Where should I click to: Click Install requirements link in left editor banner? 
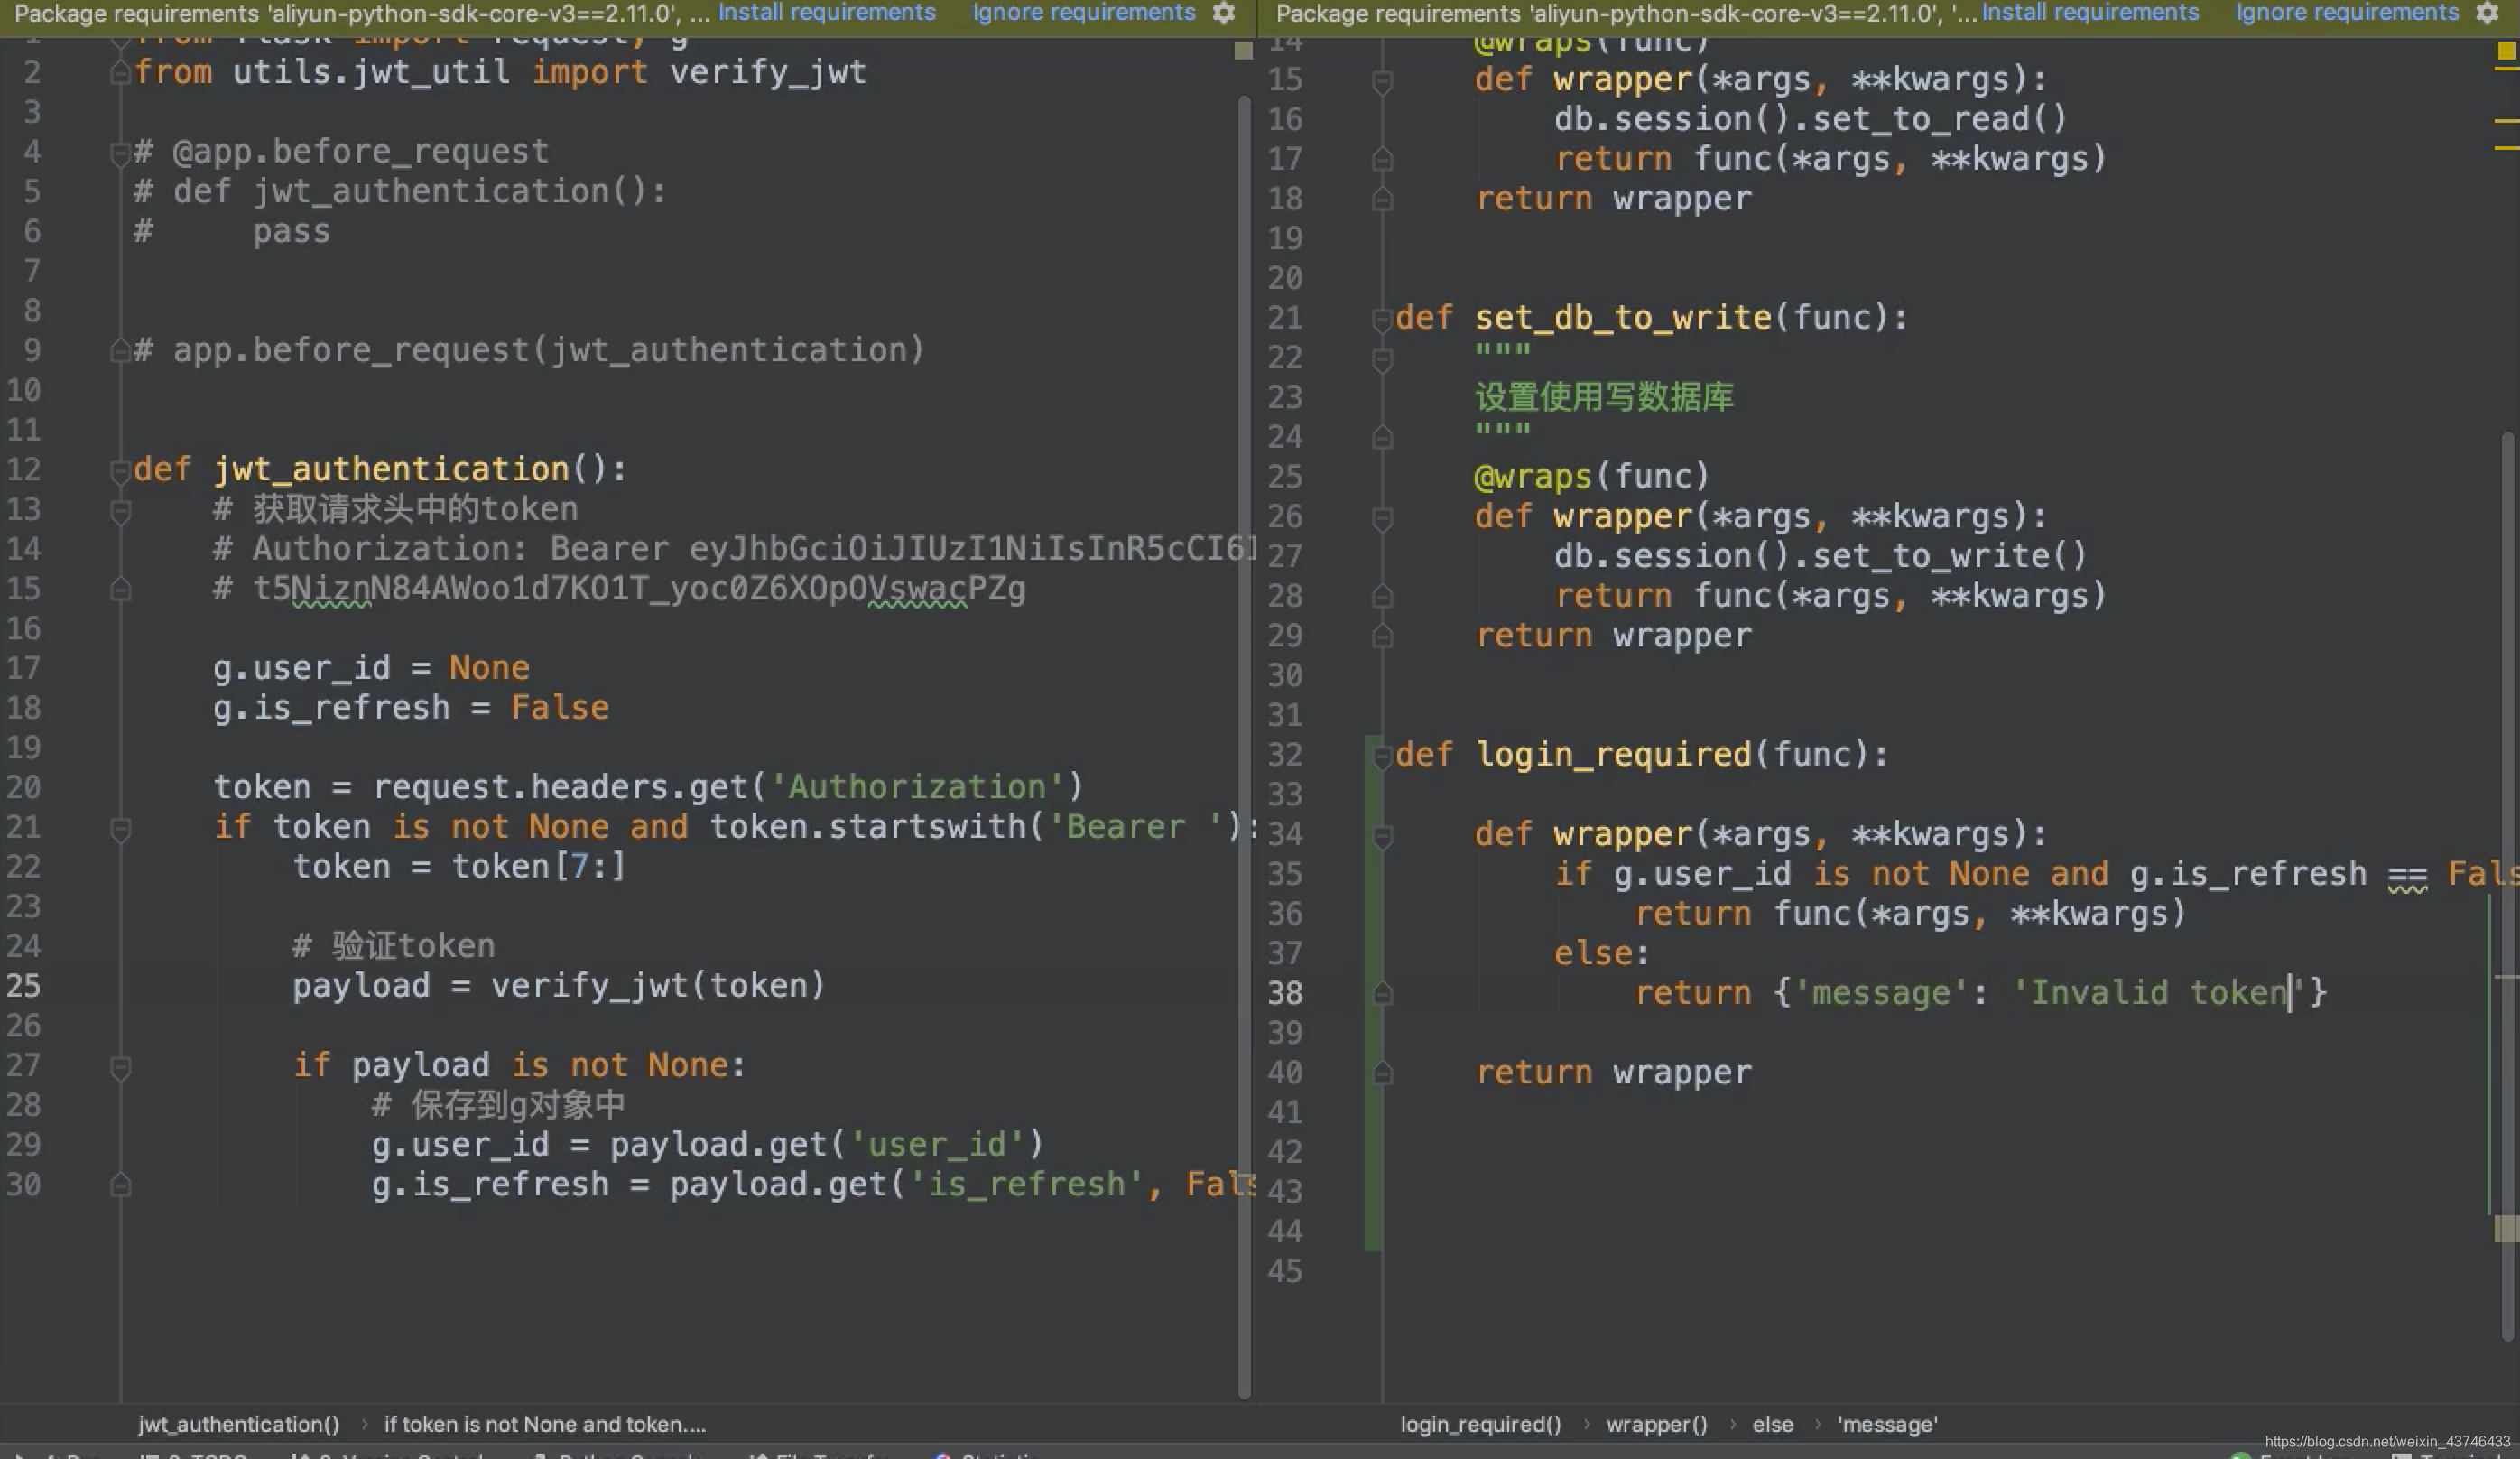[826, 13]
